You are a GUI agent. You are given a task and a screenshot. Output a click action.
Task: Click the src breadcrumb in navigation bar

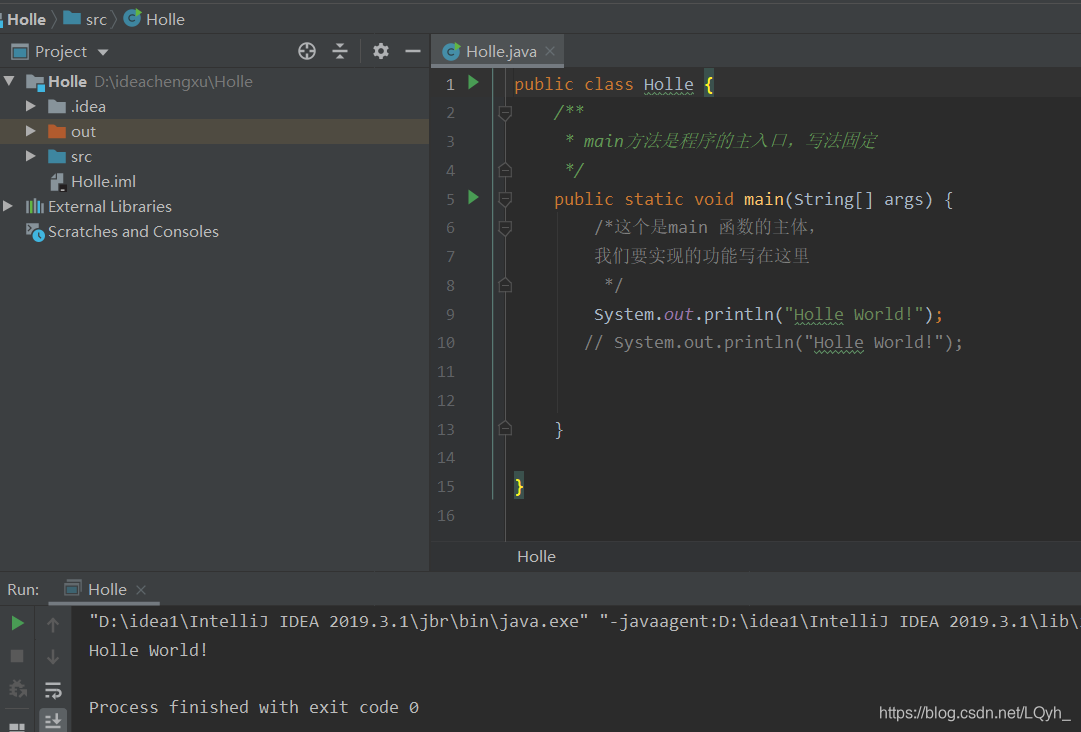[86, 19]
